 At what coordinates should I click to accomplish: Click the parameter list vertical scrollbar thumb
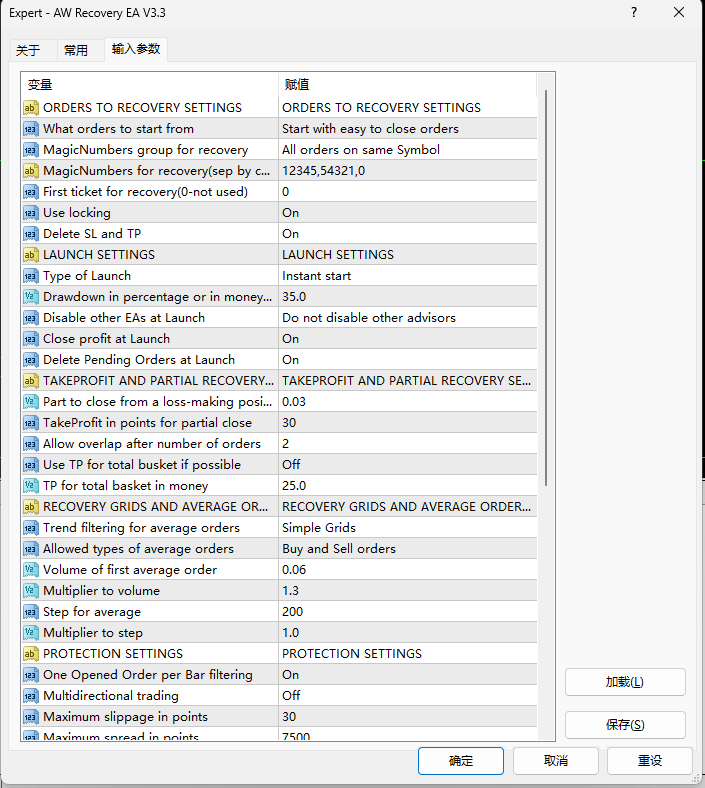pyautogui.click(x=546, y=288)
